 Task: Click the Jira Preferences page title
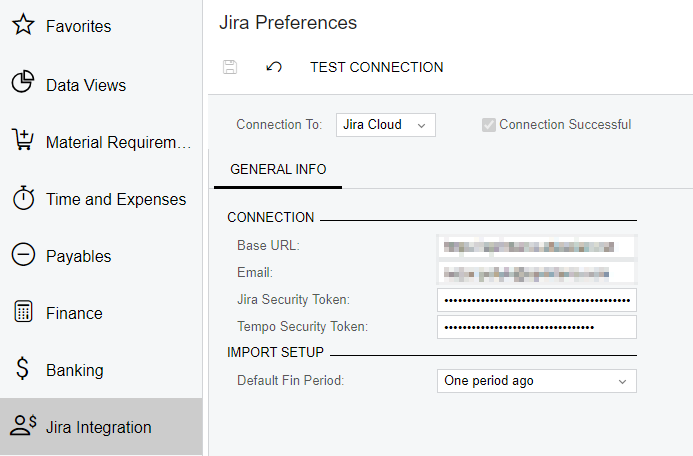pos(288,23)
